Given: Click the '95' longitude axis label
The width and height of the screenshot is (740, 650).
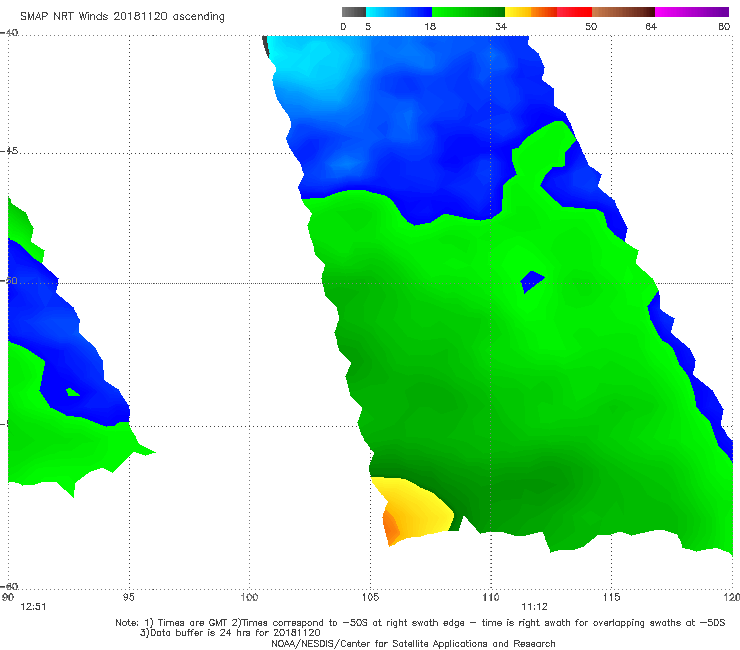Looking at the screenshot, I should click(128, 598).
